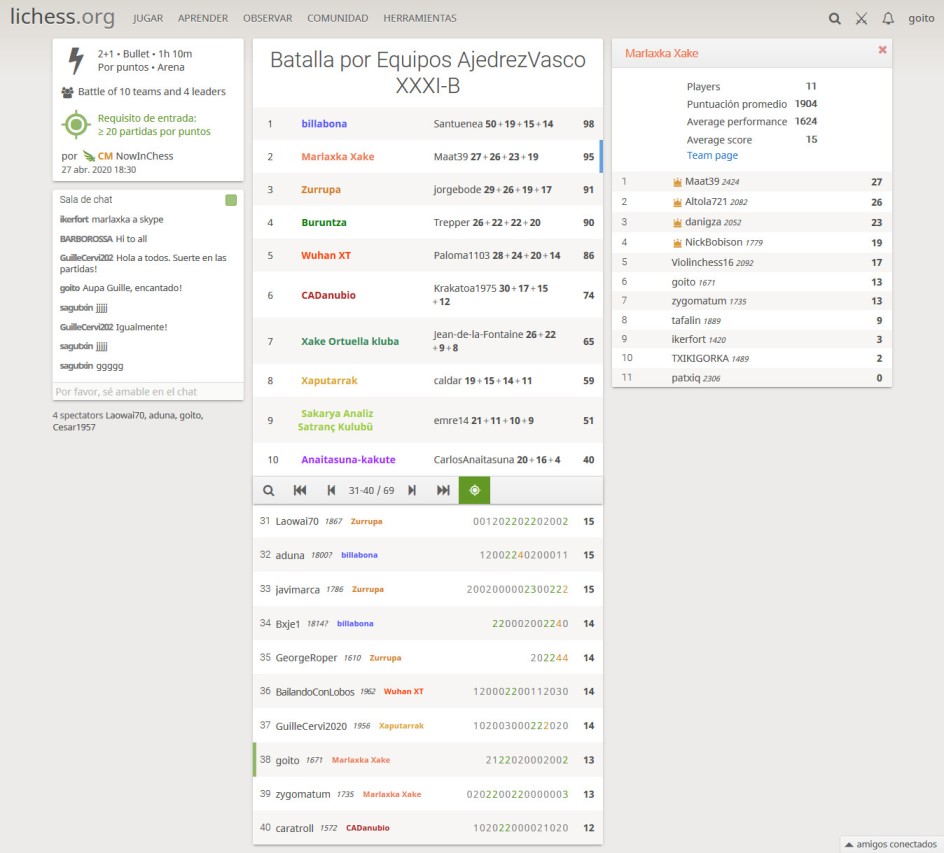
Task: Go to the next standings page
Action: 411,490
